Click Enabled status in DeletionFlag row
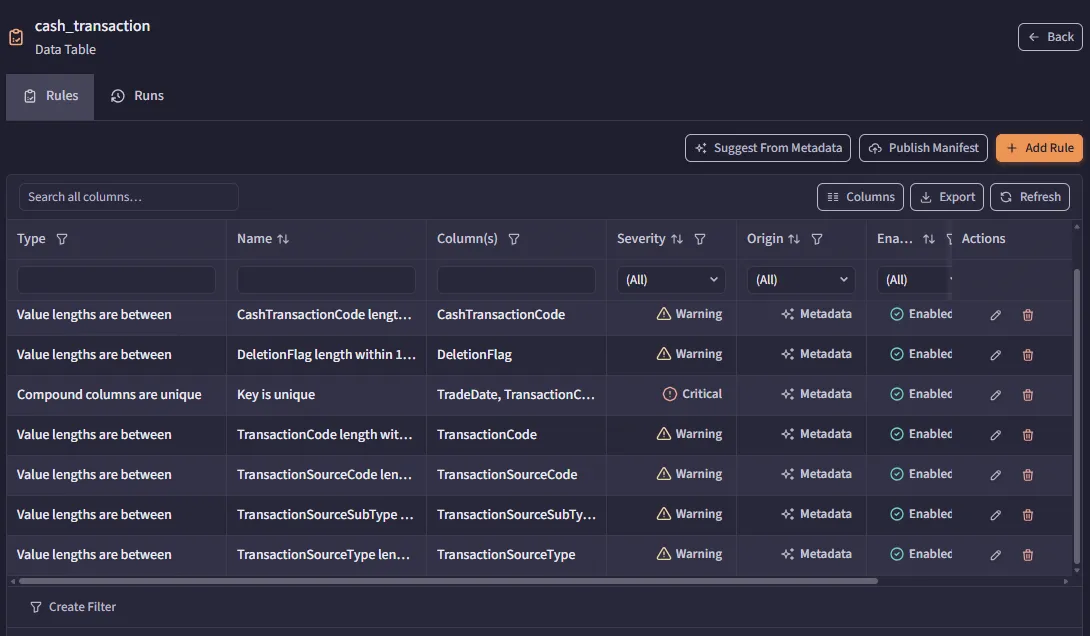 pos(921,354)
